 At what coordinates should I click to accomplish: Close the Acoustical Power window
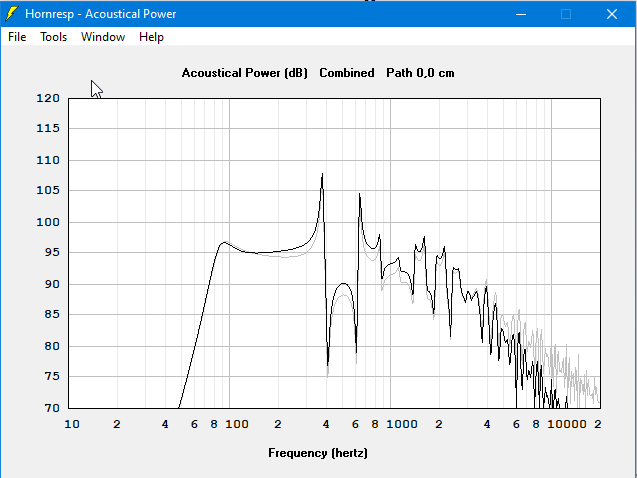click(x=611, y=14)
